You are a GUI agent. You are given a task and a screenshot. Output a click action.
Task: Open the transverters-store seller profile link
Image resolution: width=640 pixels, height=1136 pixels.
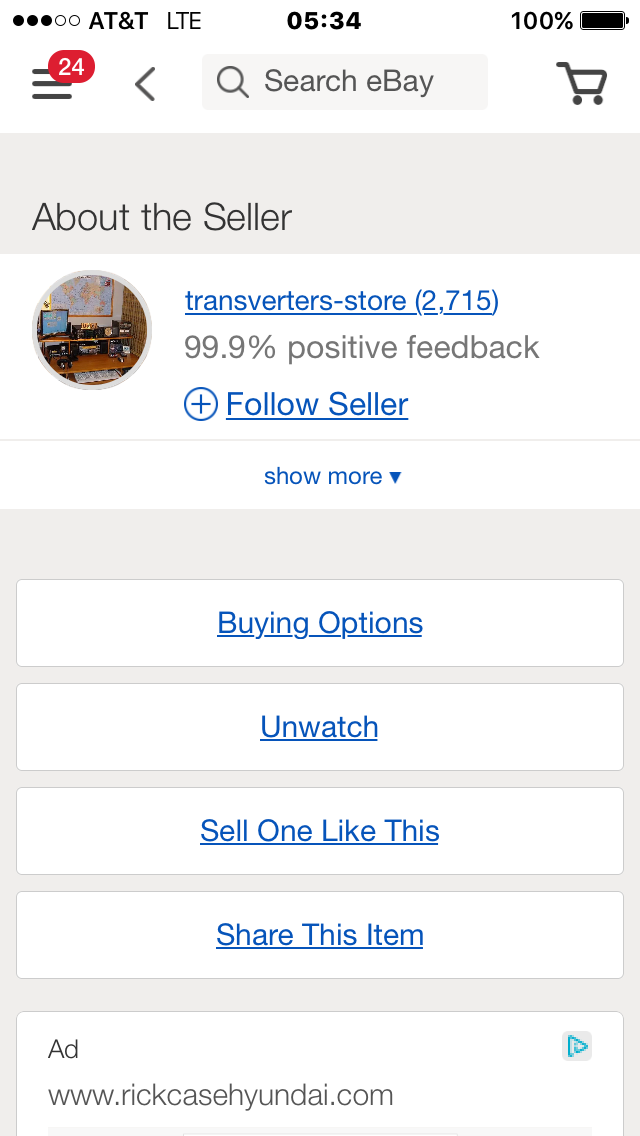point(296,300)
